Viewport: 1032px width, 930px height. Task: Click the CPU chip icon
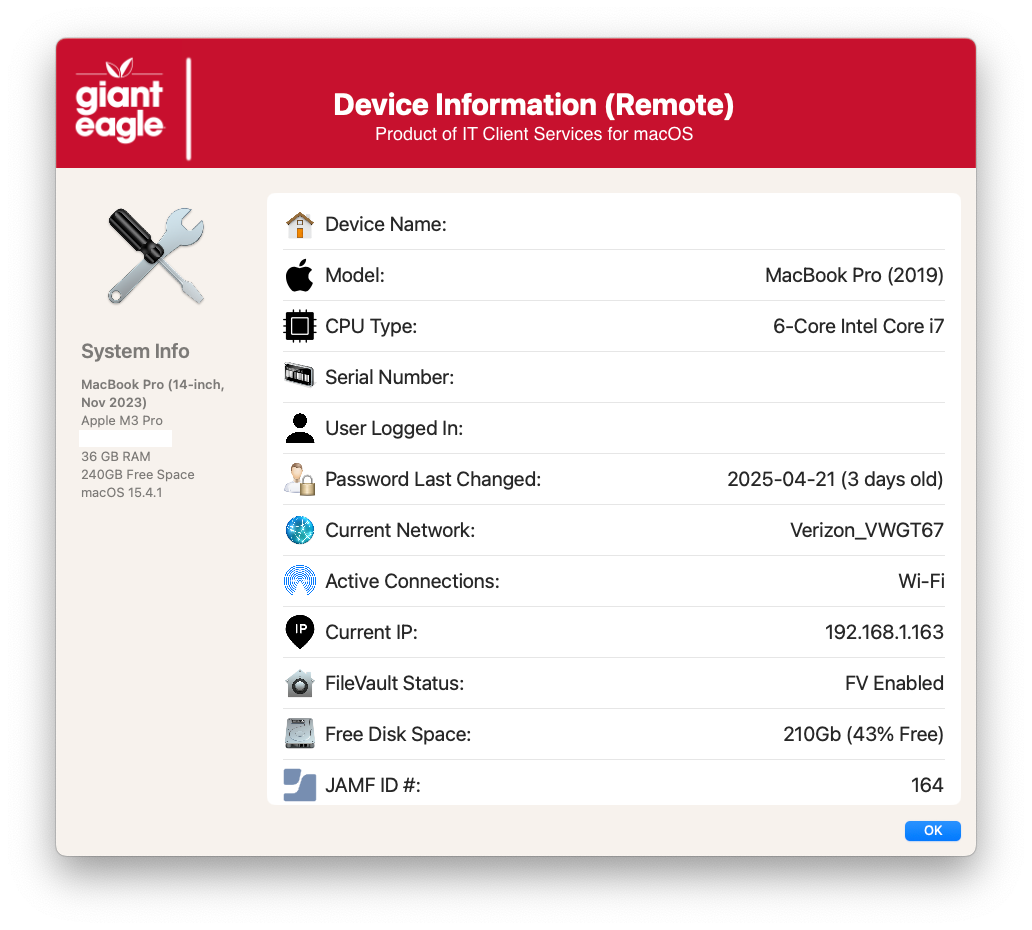pyautogui.click(x=299, y=326)
